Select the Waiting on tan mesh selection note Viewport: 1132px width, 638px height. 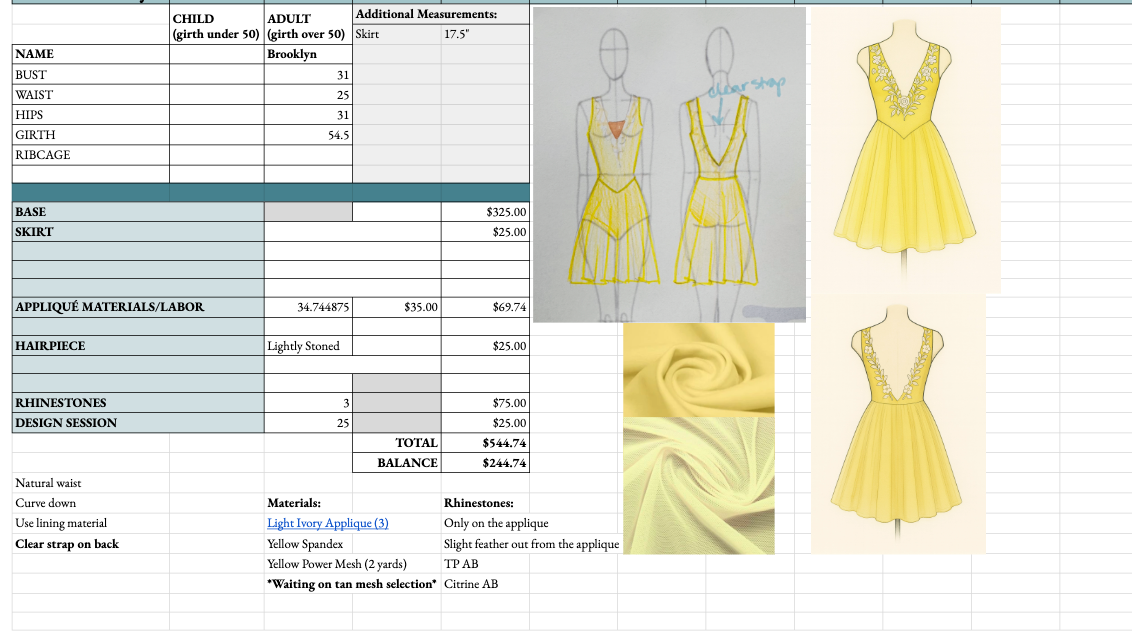coord(352,583)
